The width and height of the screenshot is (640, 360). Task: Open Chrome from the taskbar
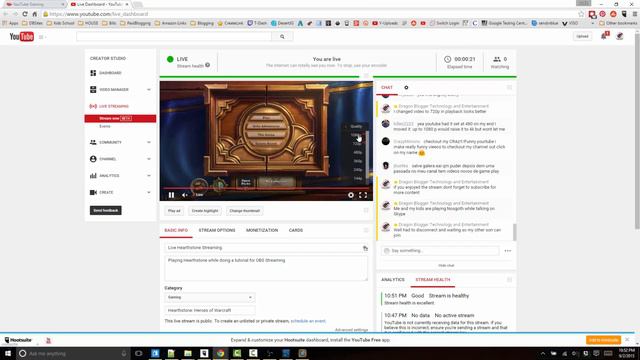tap(220, 353)
